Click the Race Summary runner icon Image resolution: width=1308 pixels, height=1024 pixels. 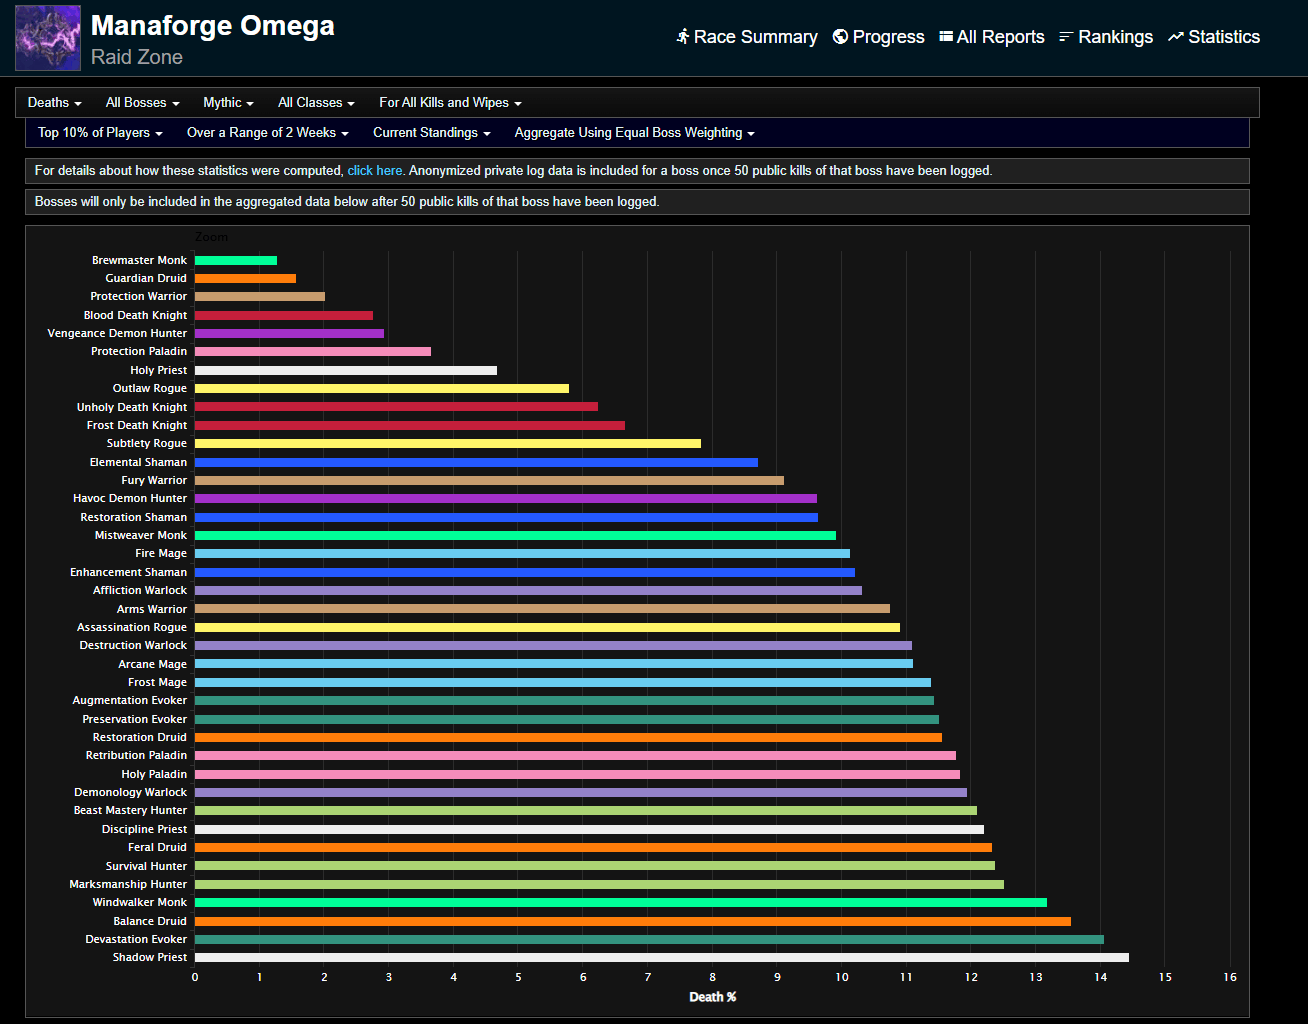[683, 37]
